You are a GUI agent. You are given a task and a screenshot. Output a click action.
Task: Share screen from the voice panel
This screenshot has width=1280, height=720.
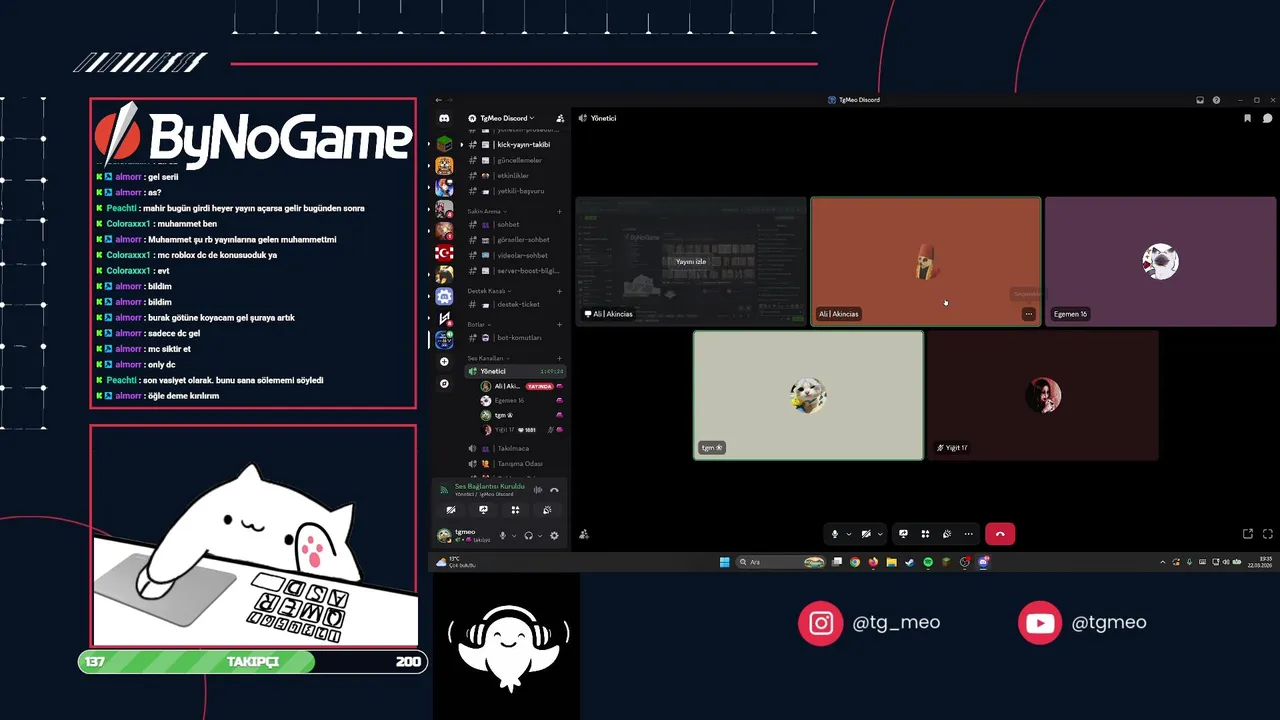(483, 510)
